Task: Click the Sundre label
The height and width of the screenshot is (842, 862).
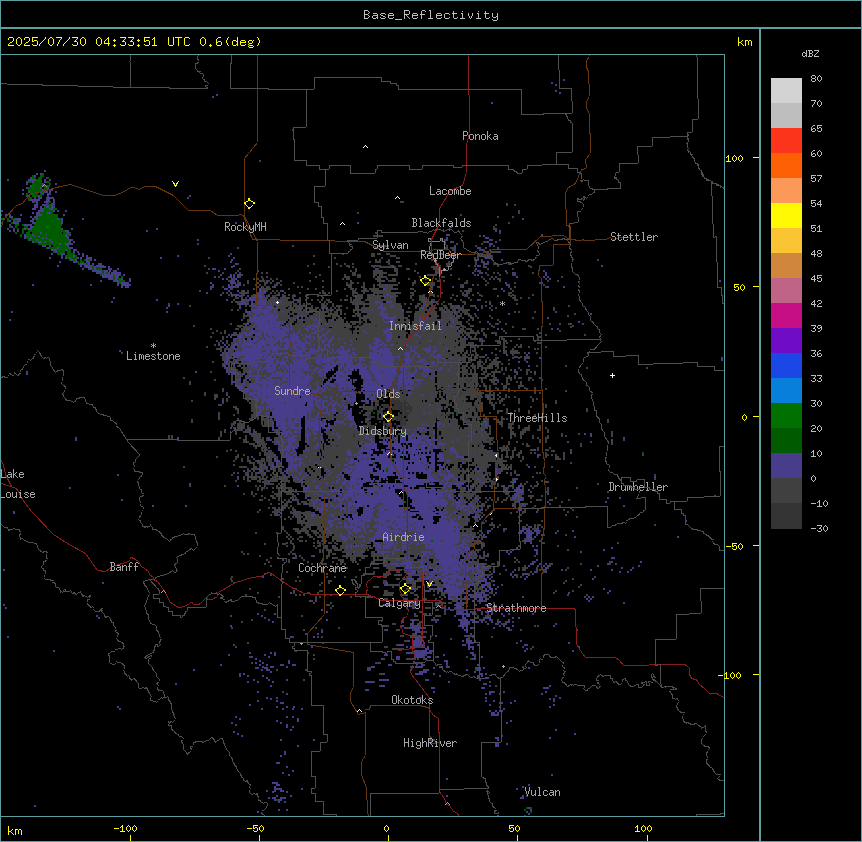Action: [x=292, y=391]
